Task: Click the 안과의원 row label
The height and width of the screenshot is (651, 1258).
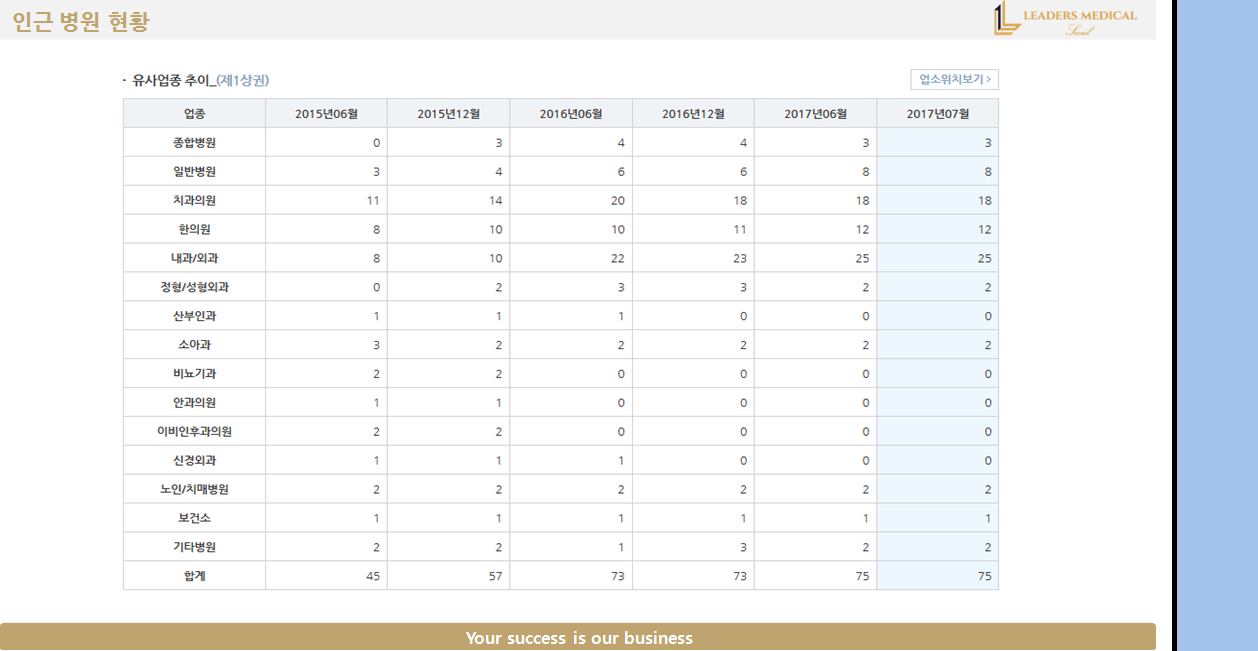Action: pos(194,403)
